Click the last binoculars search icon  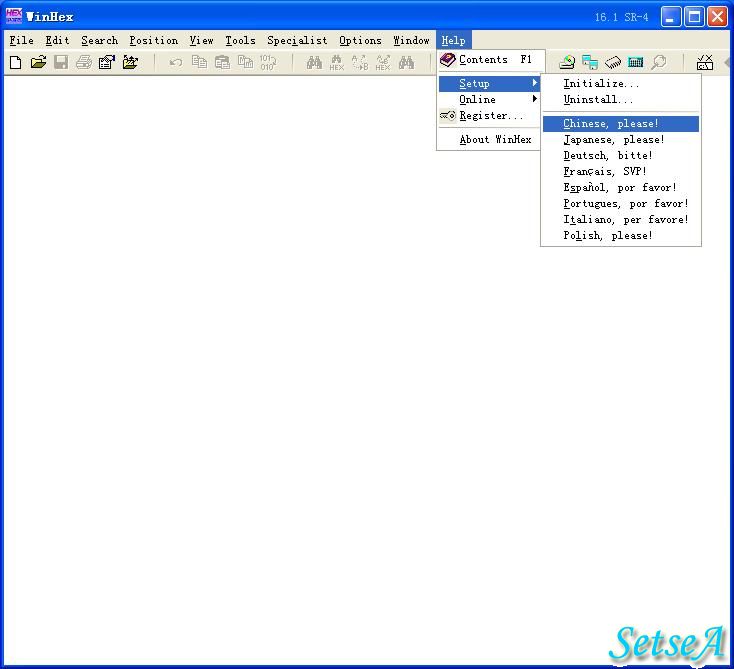coord(406,62)
